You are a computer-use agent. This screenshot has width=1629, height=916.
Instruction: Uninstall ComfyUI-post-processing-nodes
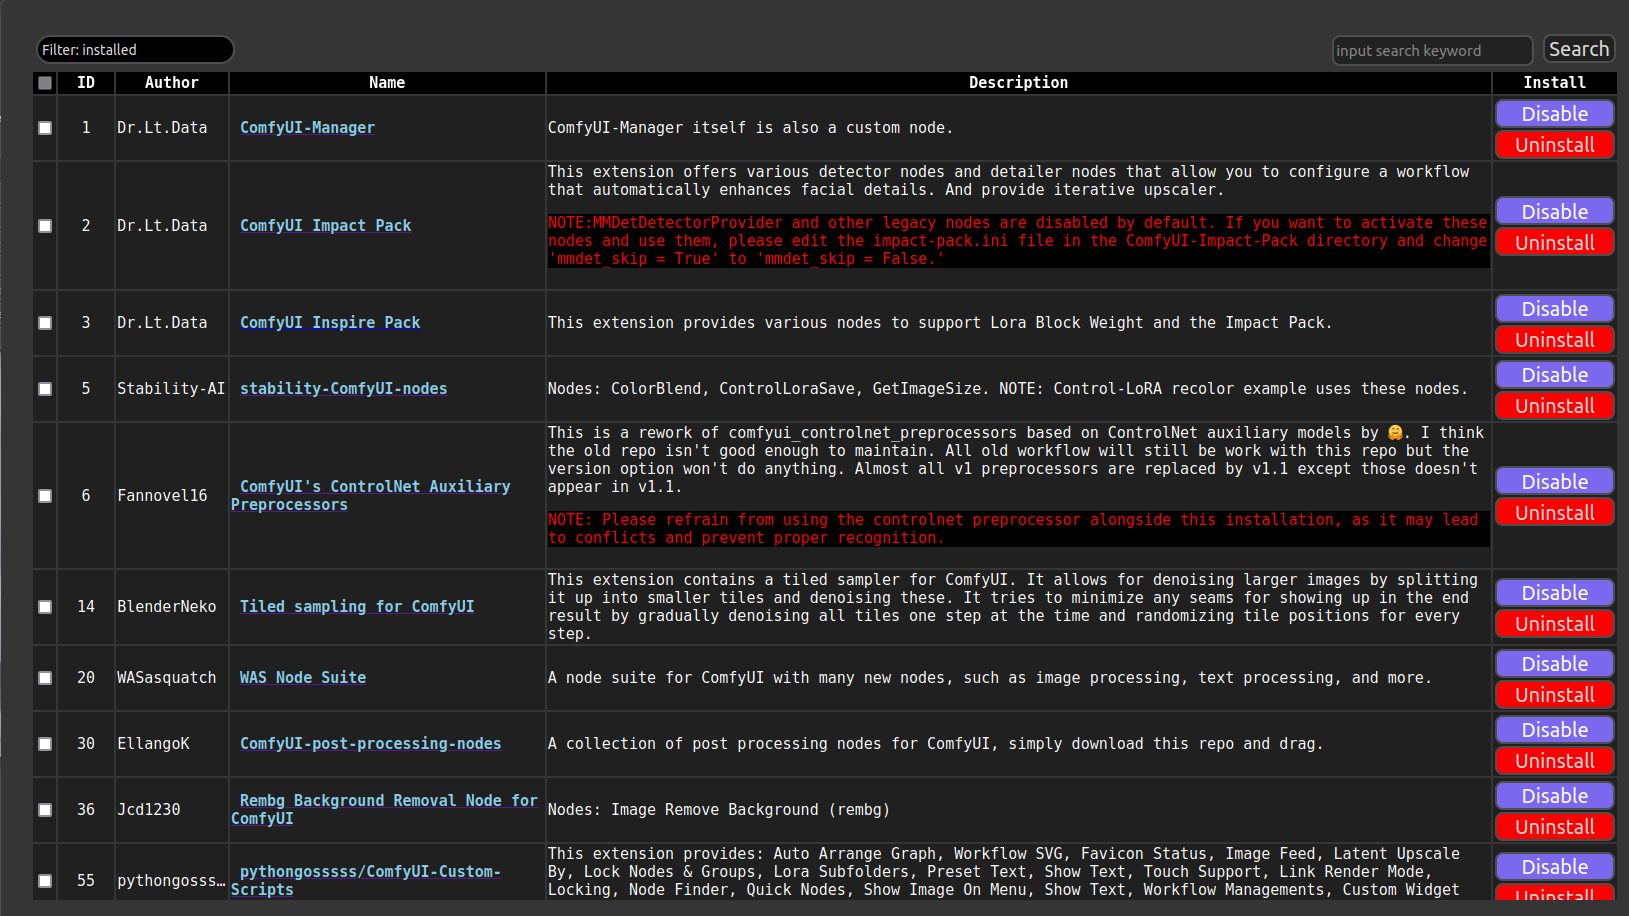[x=1555, y=761]
